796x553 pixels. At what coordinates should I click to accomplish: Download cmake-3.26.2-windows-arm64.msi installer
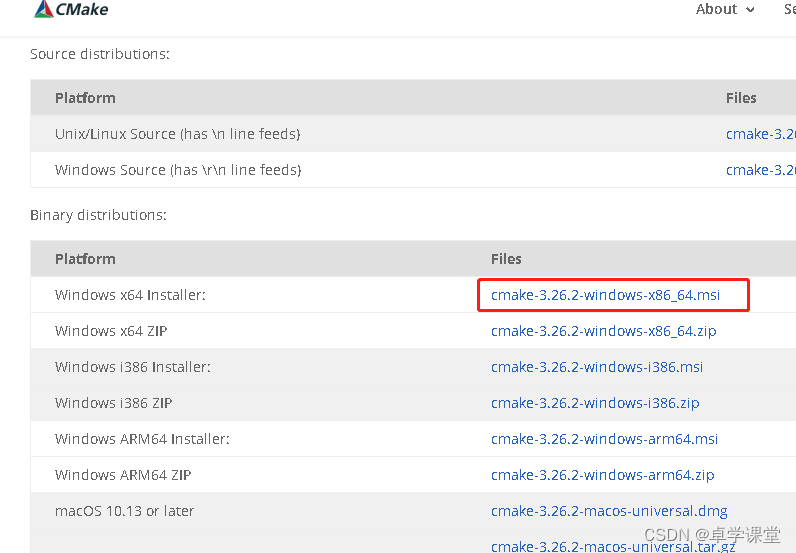pos(604,439)
